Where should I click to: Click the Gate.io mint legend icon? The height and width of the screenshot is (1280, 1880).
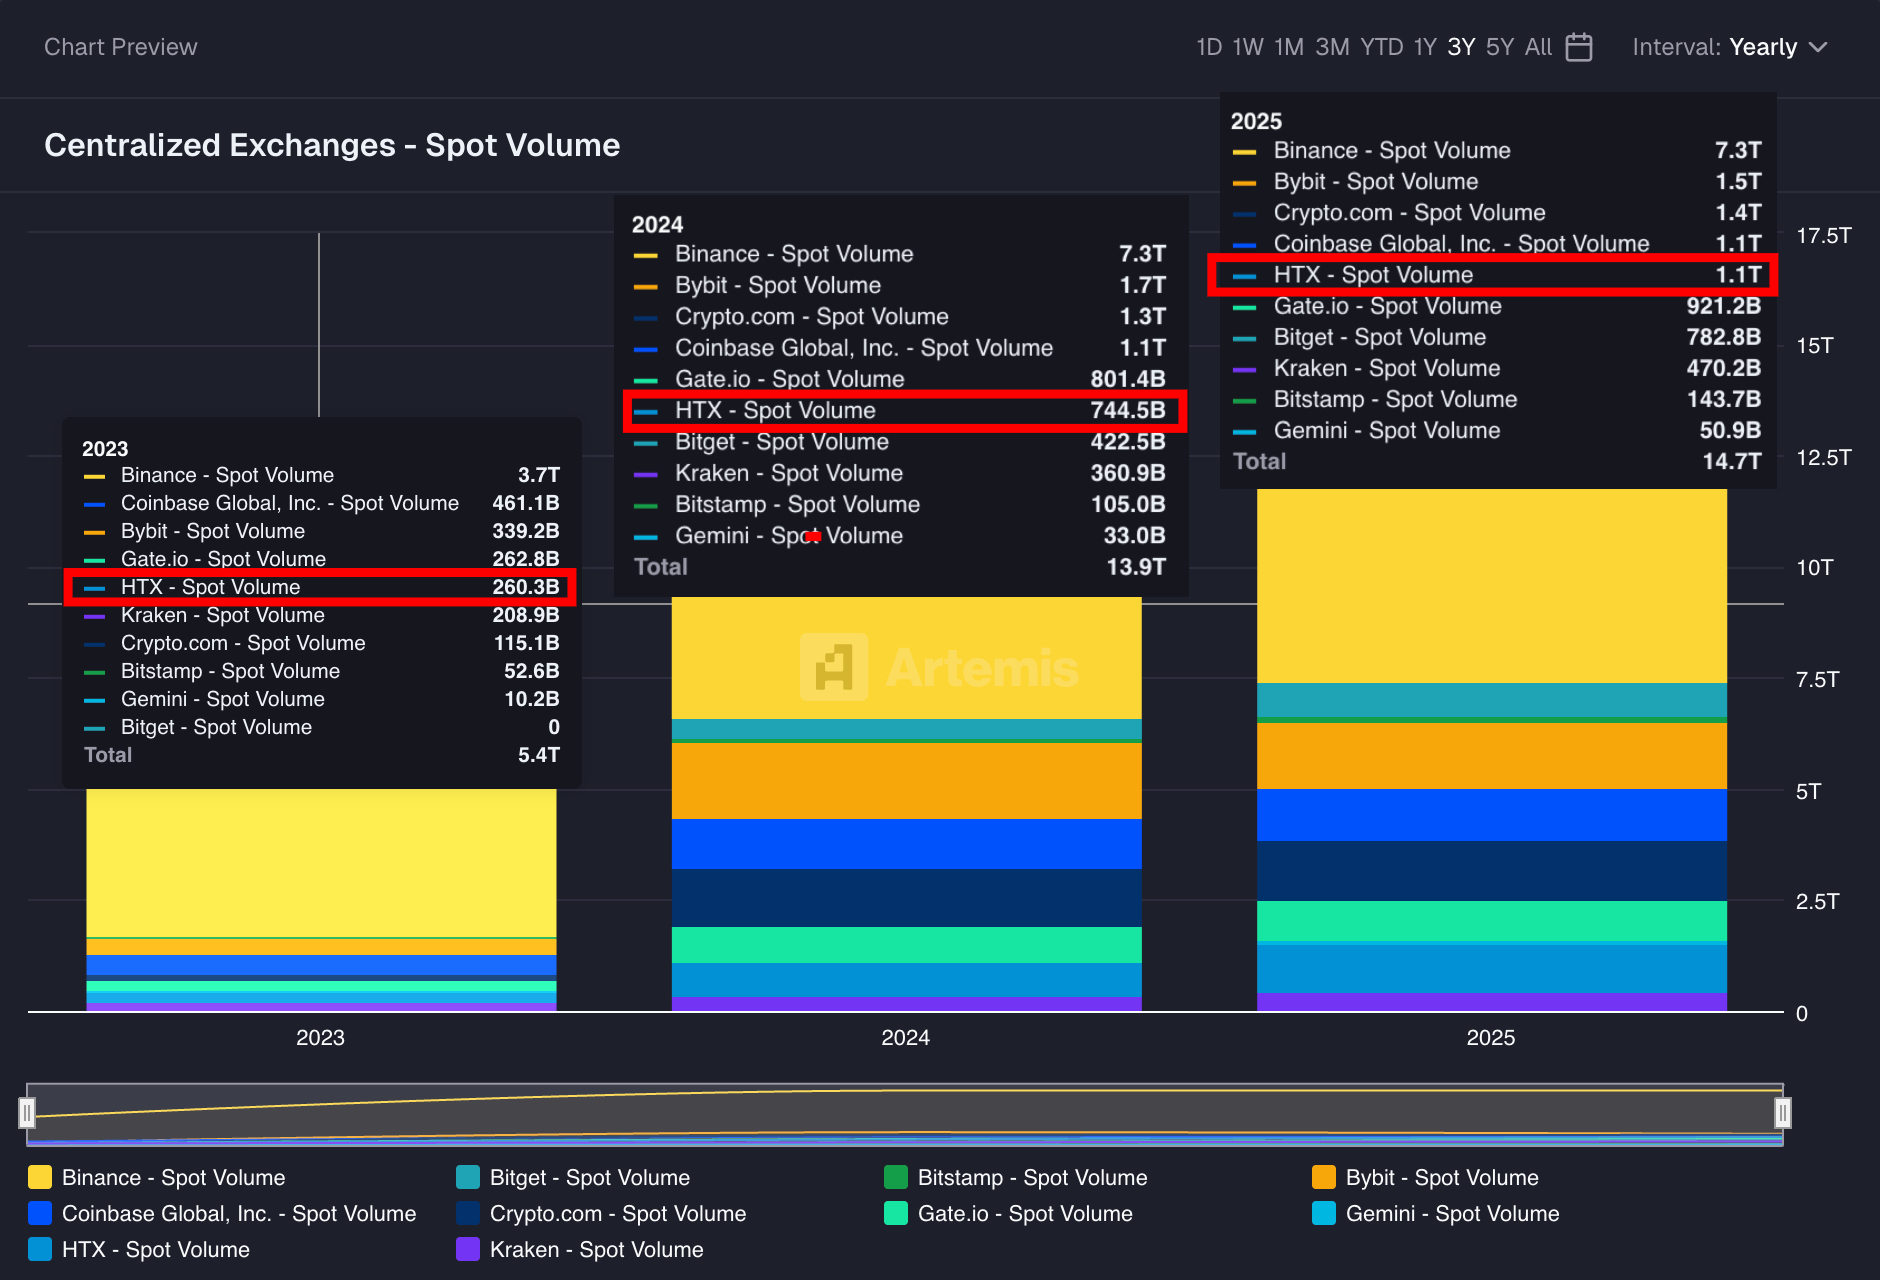point(896,1213)
